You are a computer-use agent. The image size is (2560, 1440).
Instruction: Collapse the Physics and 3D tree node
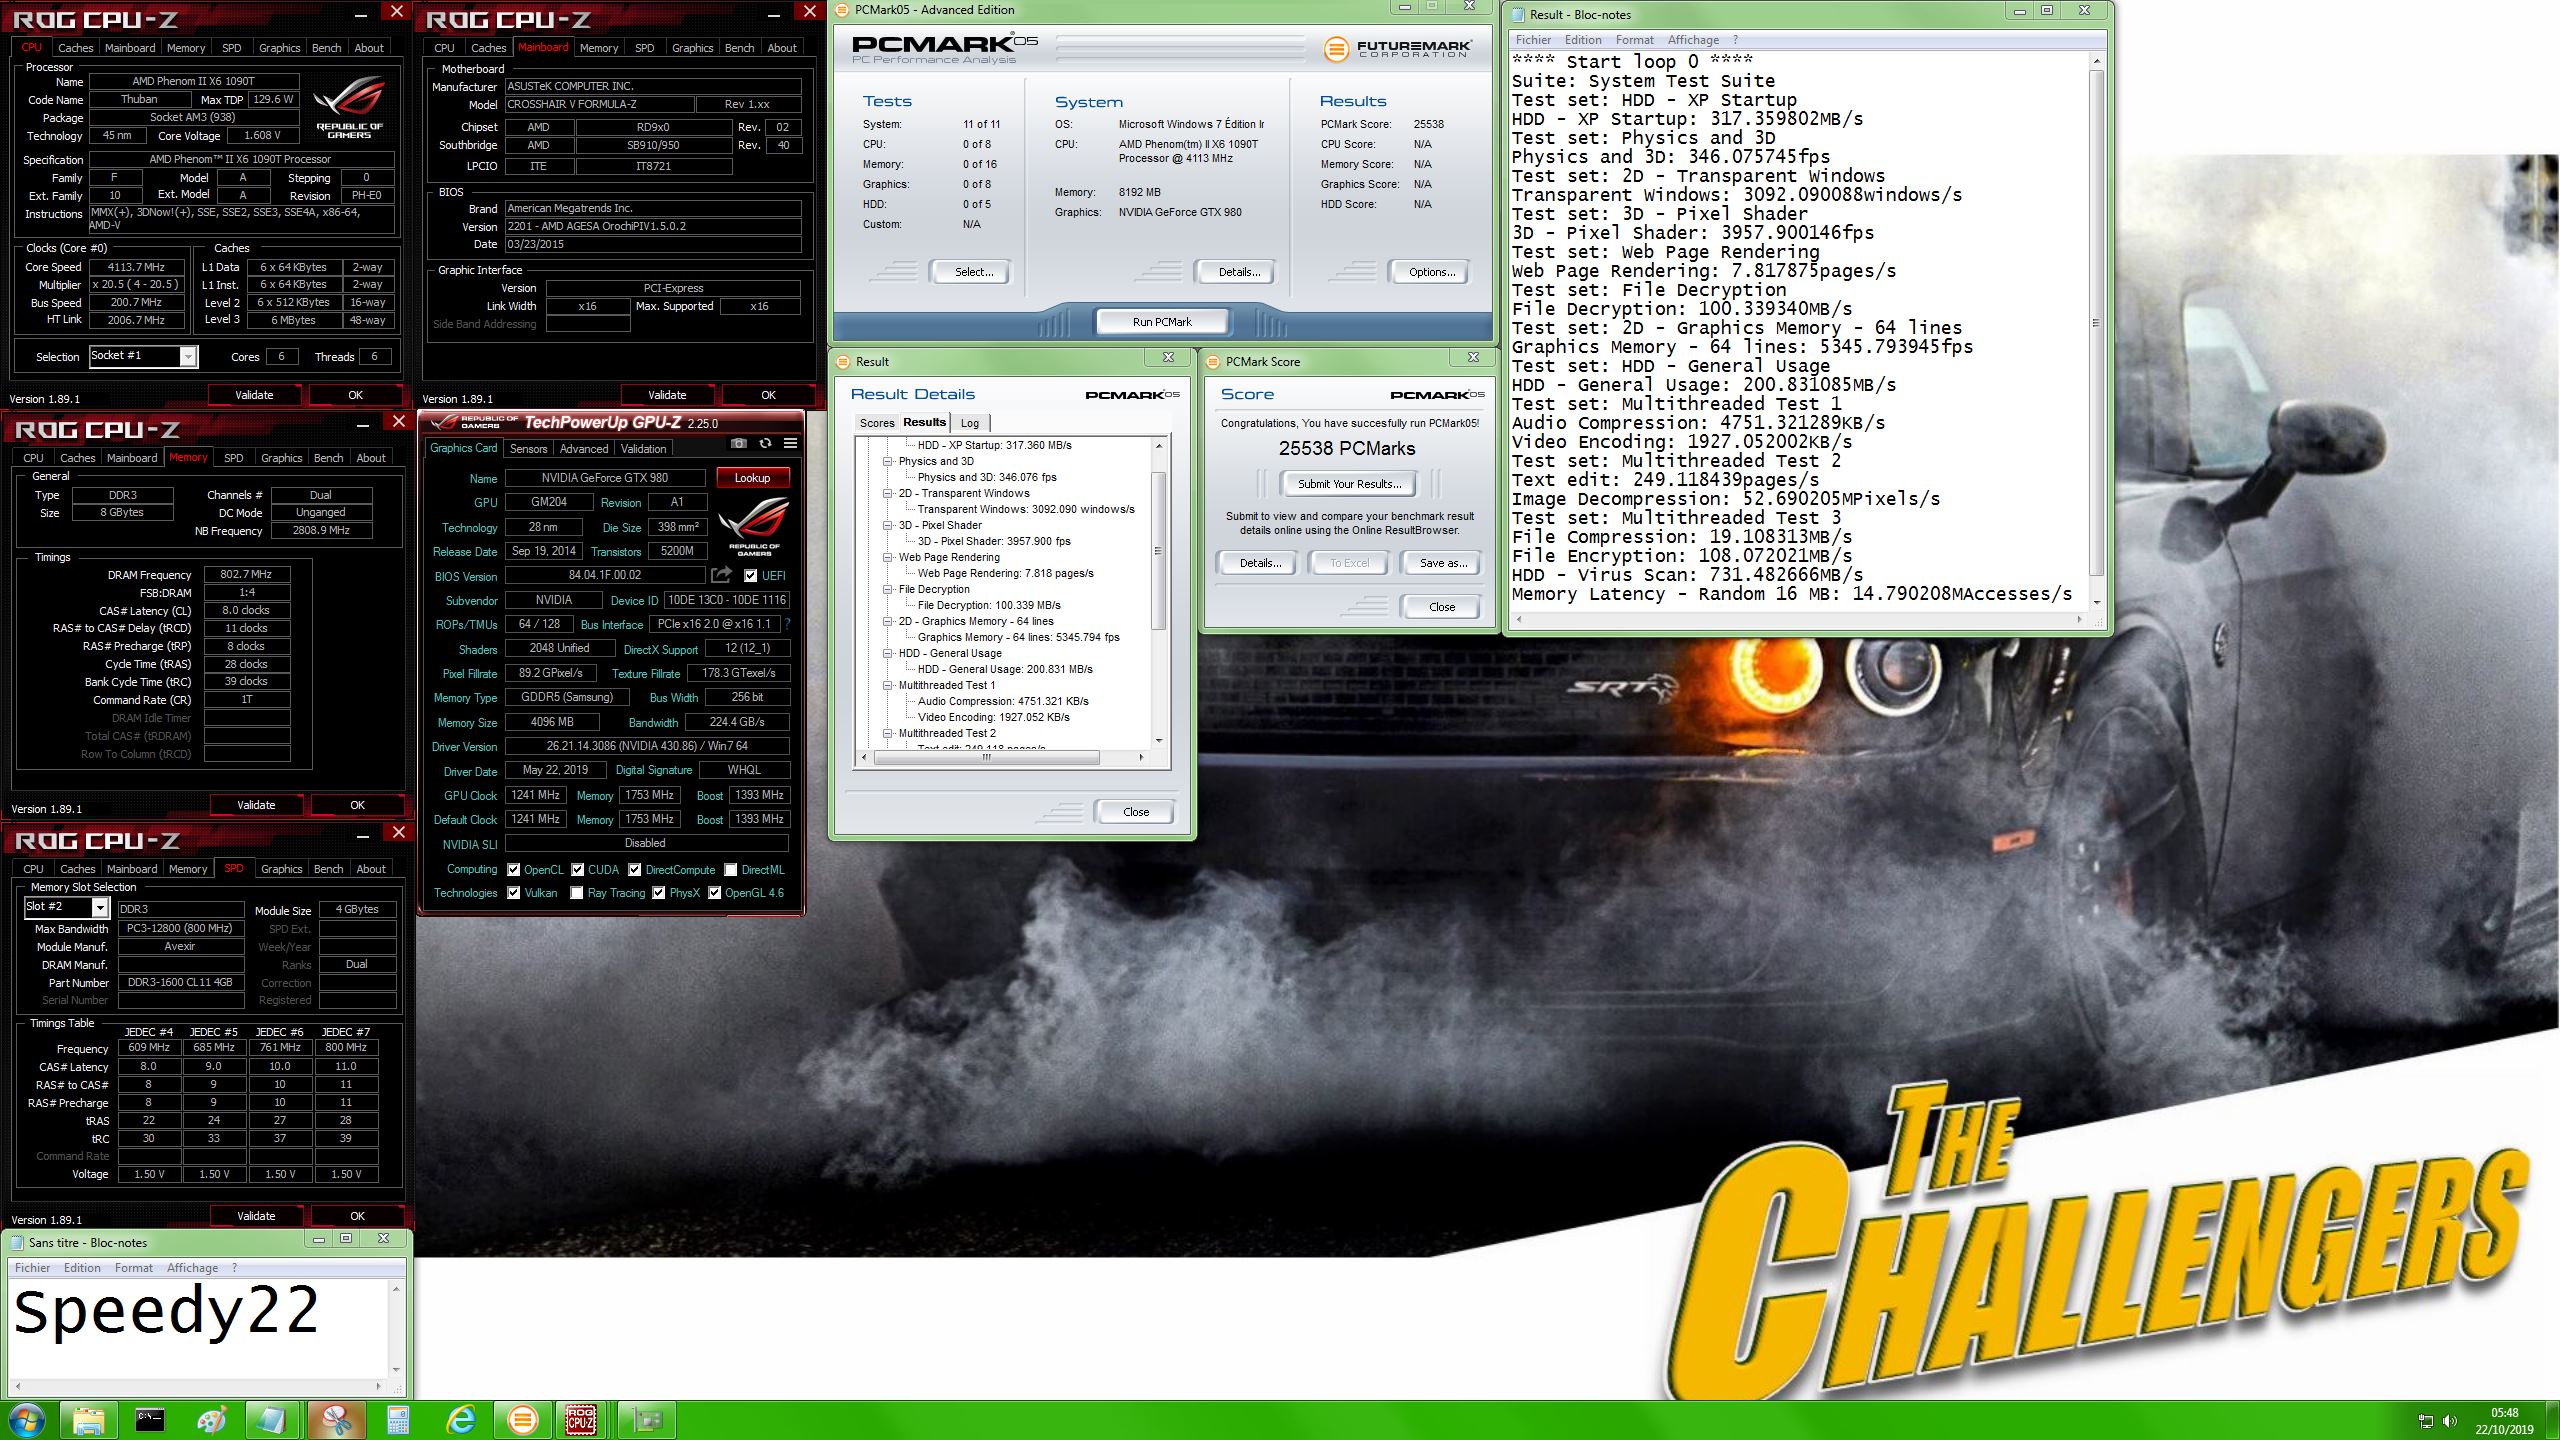point(887,462)
